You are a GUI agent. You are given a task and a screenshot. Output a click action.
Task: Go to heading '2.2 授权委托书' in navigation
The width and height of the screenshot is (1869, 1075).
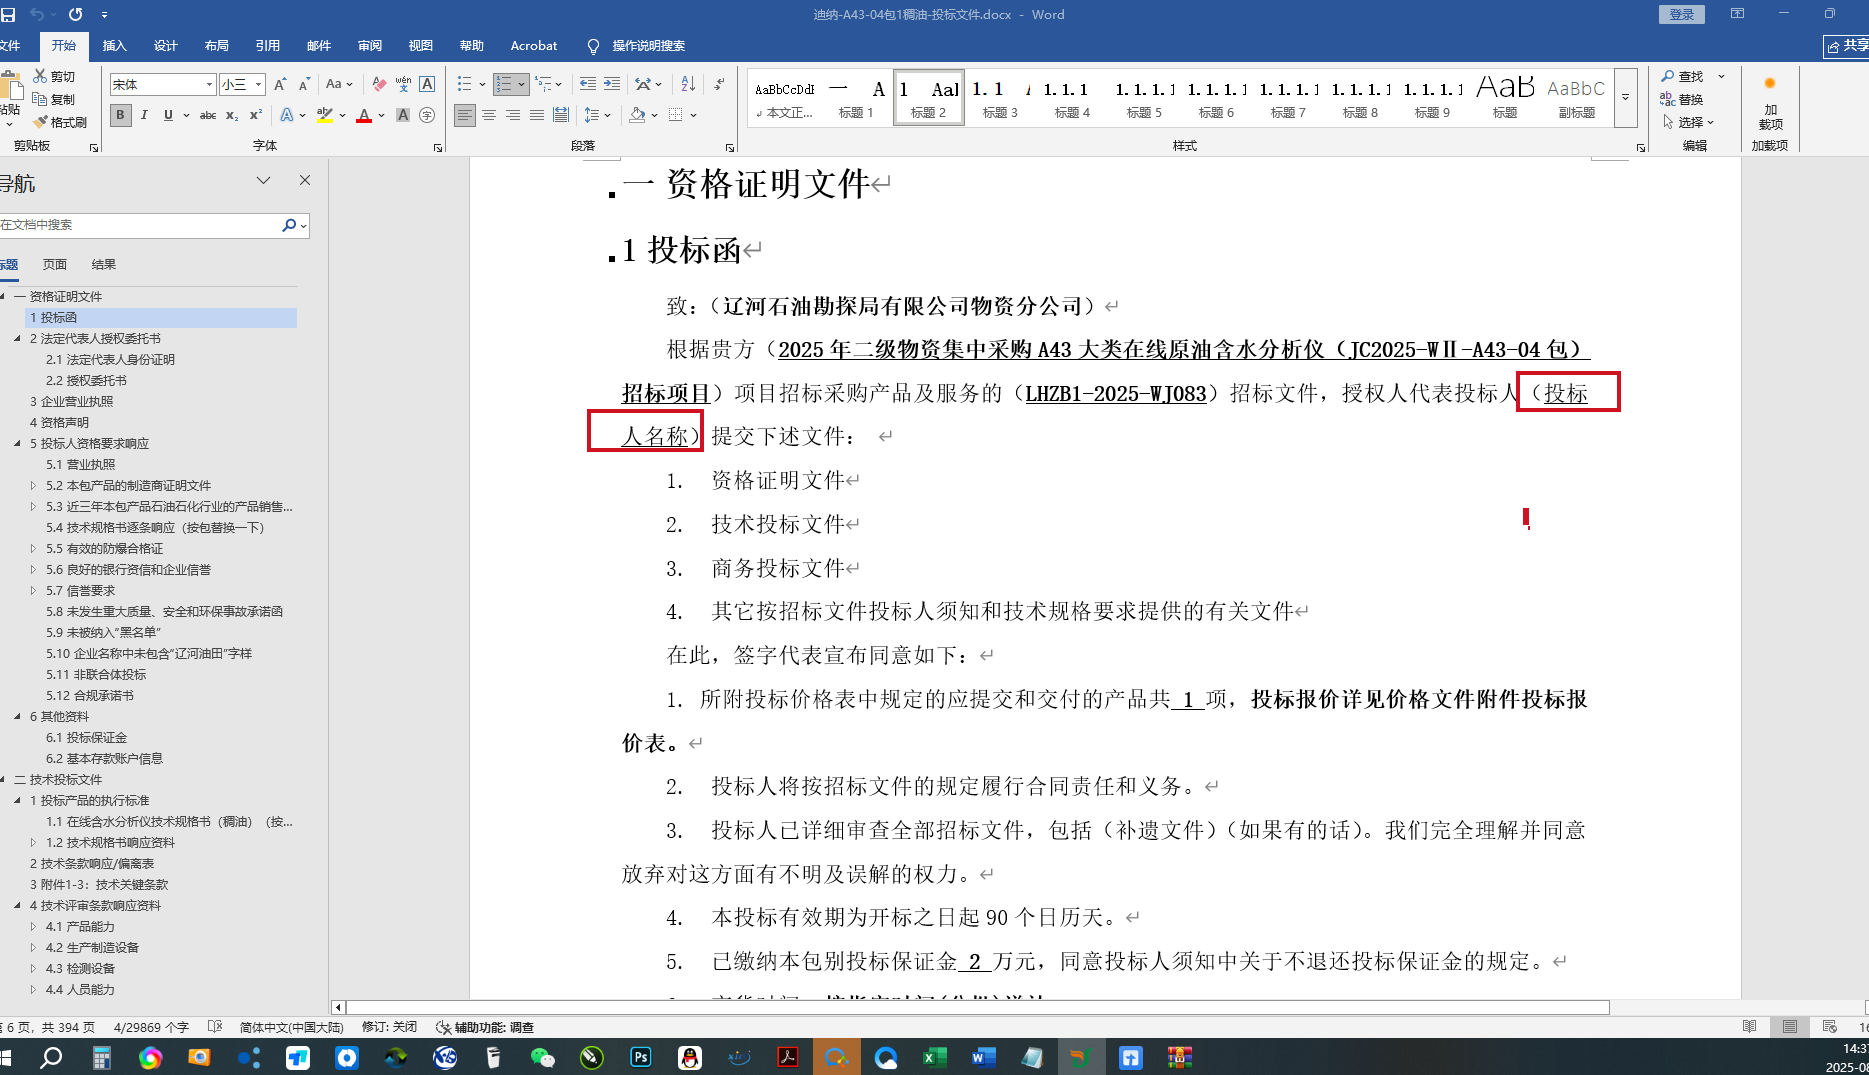click(x=86, y=380)
